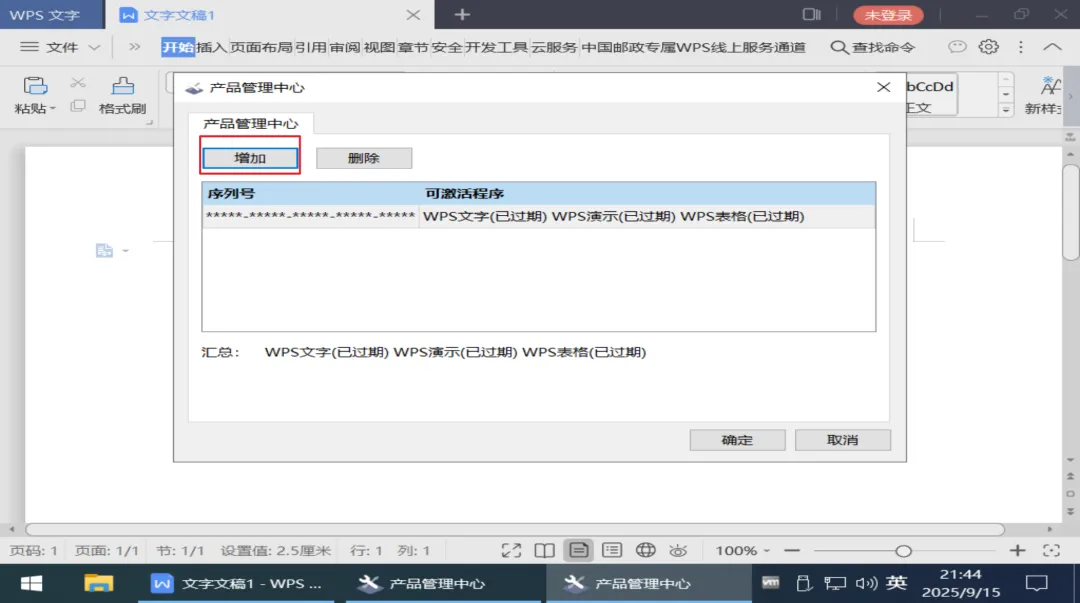Click the cut scissors icon
The width and height of the screenshot is (1080, 603).
(78, 83)
